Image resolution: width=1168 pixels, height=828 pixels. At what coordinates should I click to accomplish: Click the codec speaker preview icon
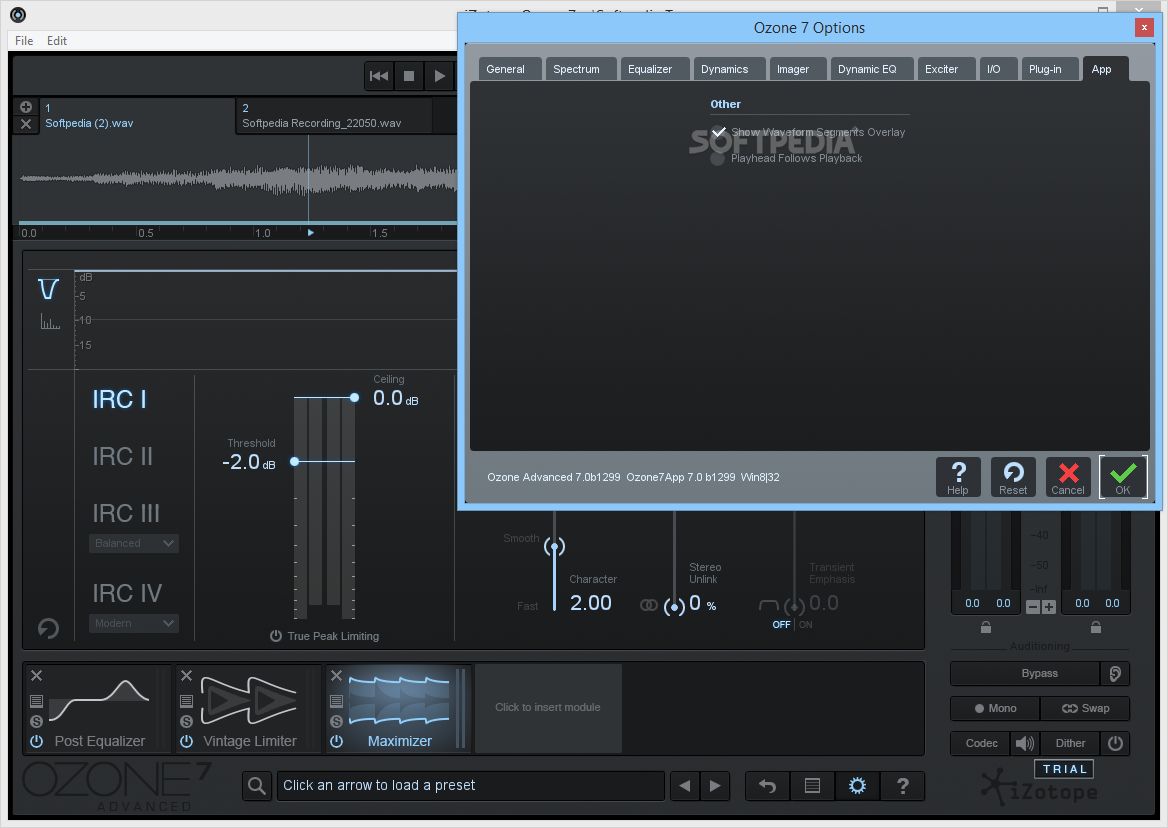coord(1025,743)
